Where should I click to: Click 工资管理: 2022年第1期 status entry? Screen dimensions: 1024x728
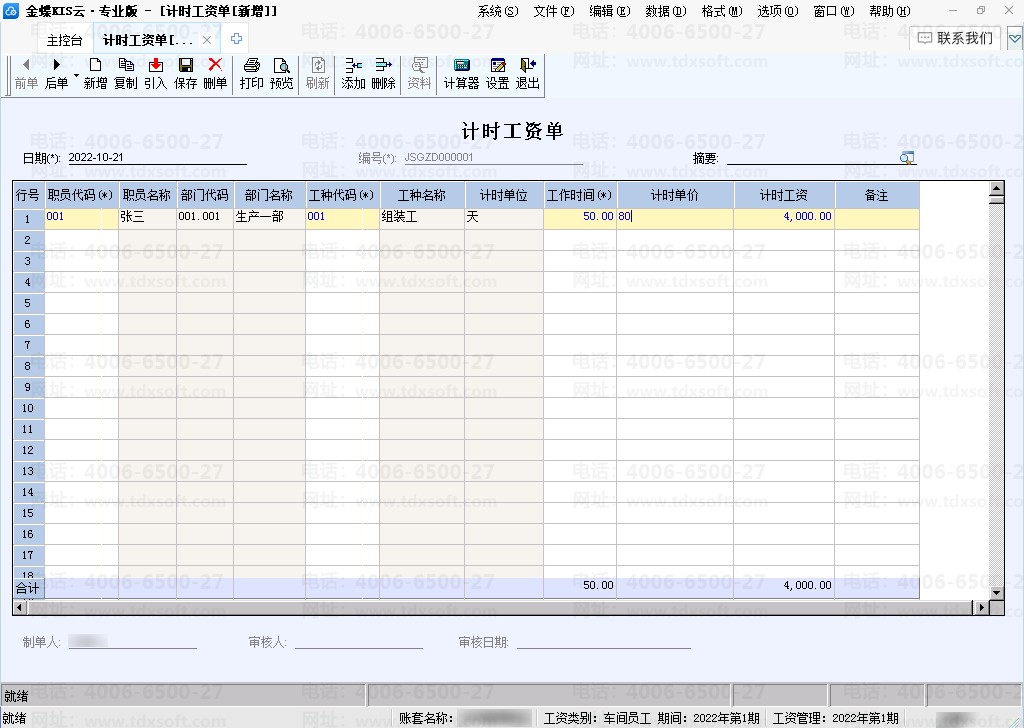coord(835,718)
